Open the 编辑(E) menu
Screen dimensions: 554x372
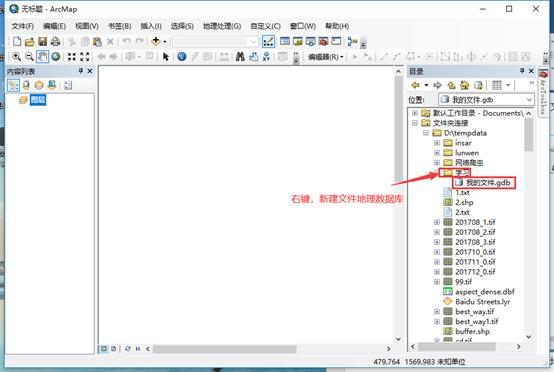54,26
